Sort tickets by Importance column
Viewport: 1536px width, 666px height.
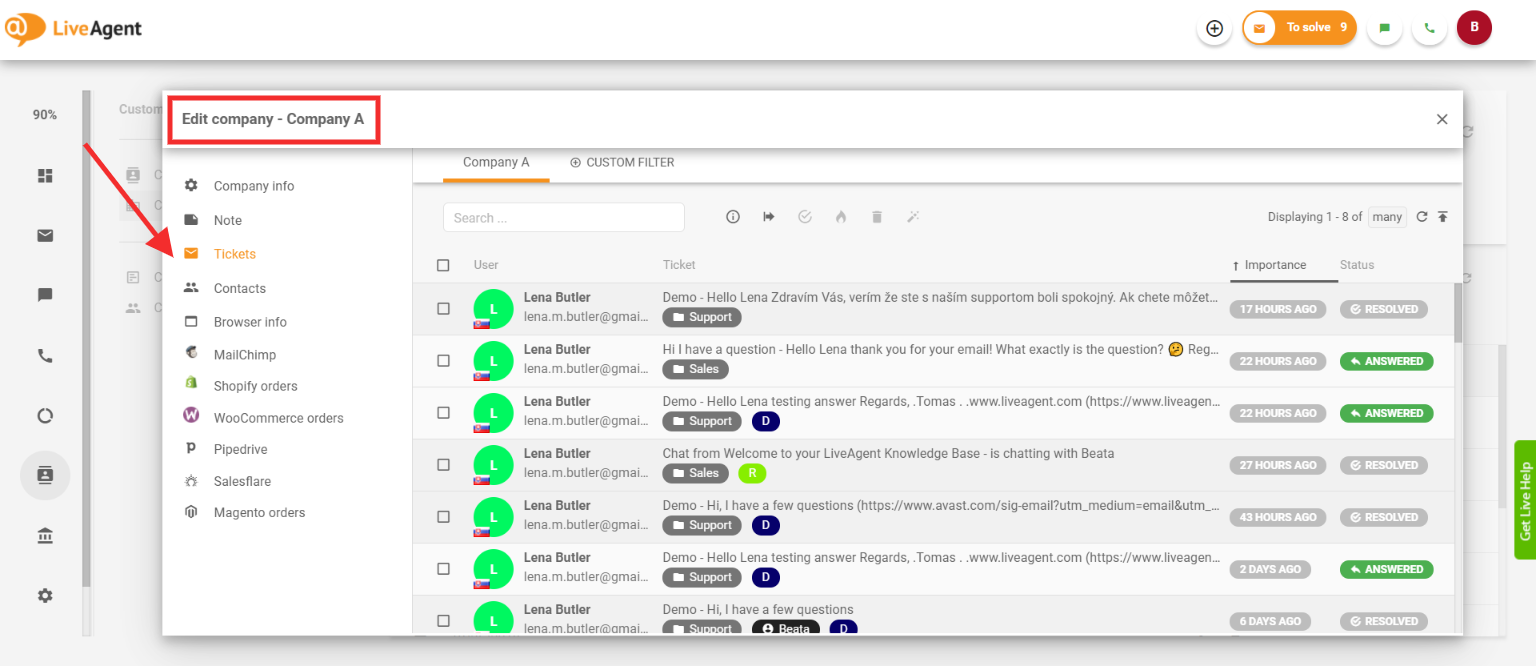[1275, 265]
